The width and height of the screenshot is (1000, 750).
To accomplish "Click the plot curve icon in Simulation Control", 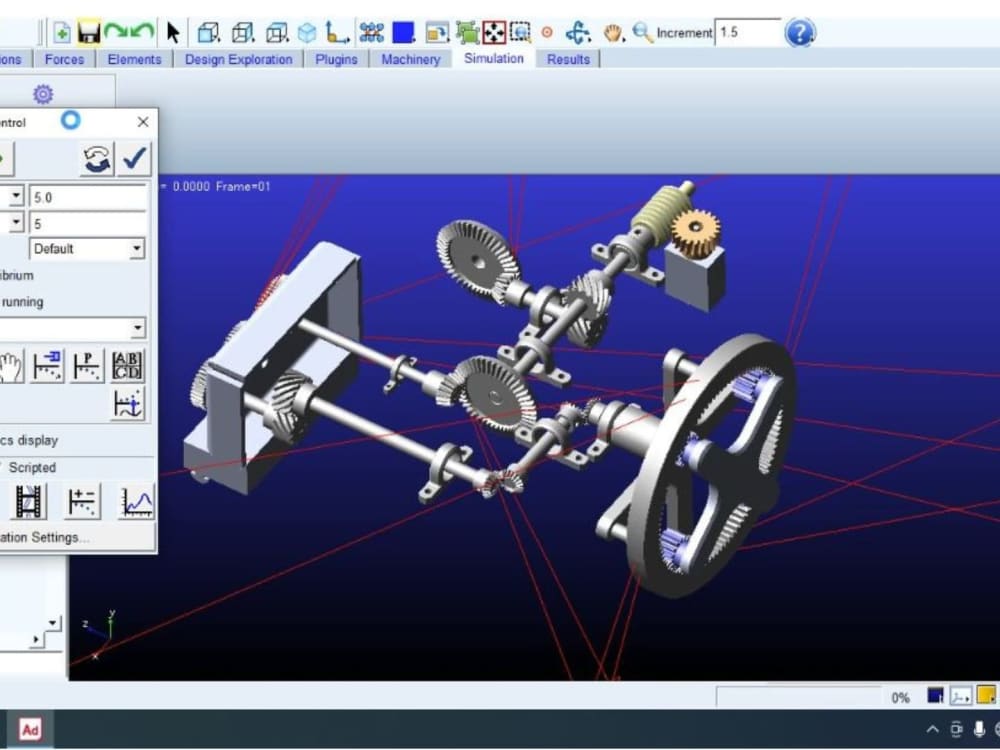I will coord(134,502).
